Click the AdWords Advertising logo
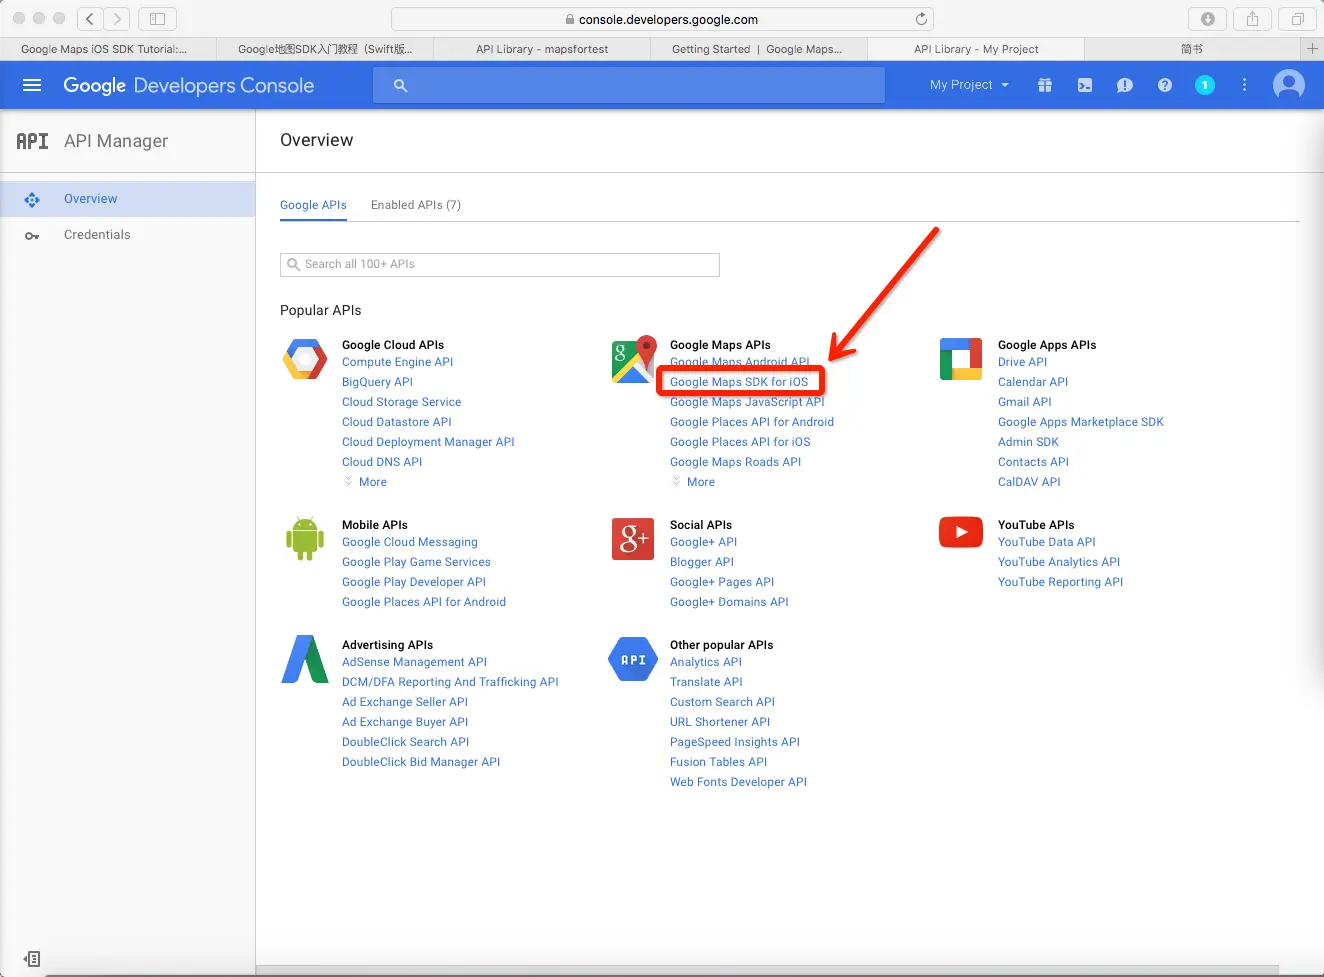Screen dimensions: 1324x977 [x=305, y=659]
